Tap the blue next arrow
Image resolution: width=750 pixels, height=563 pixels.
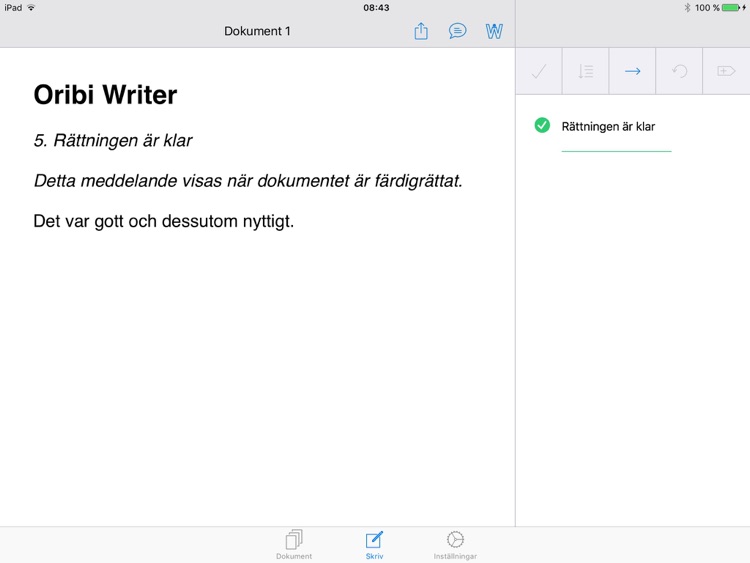pyautogui.click(x=632, y=71)
